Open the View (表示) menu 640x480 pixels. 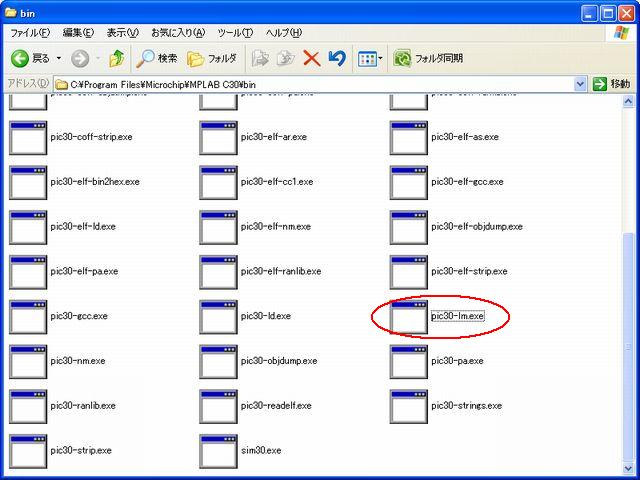click(122, 33)
